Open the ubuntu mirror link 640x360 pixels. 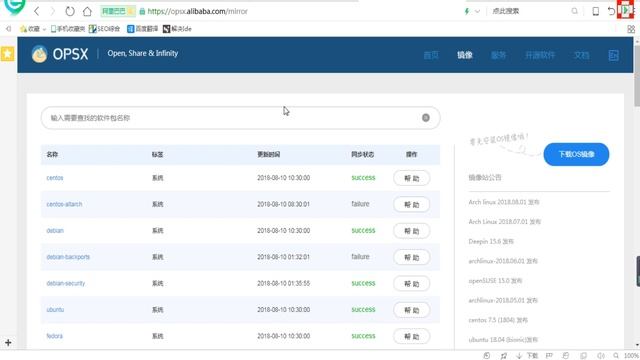55,310
